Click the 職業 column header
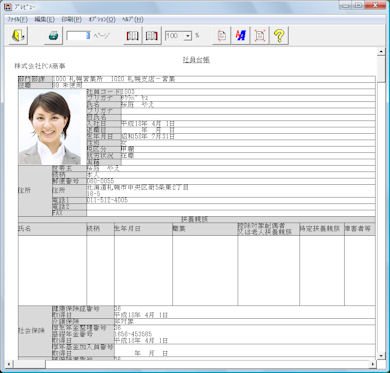390x373 pixels. tap(179, 229)
